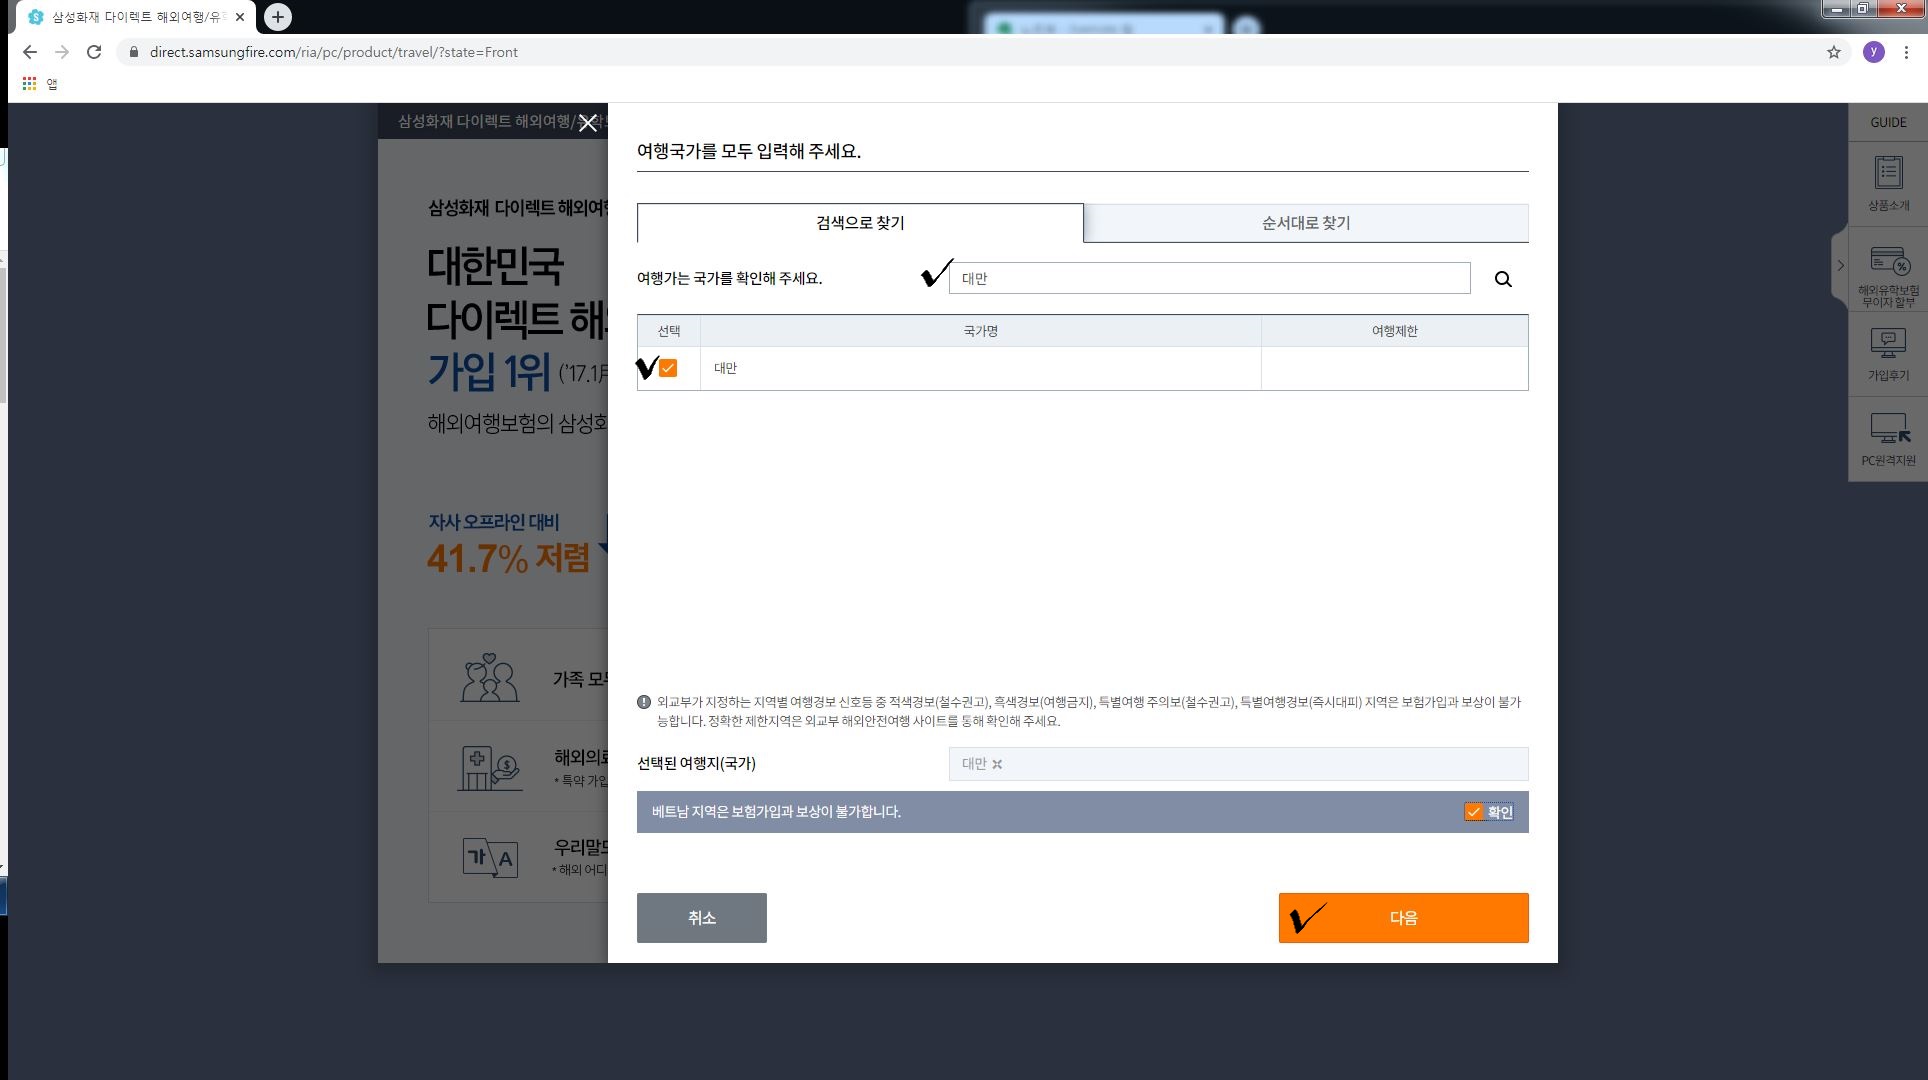Click the country search input field
The image size is (1928, 1080).
pyautogui.click(x=1210, y=279)
